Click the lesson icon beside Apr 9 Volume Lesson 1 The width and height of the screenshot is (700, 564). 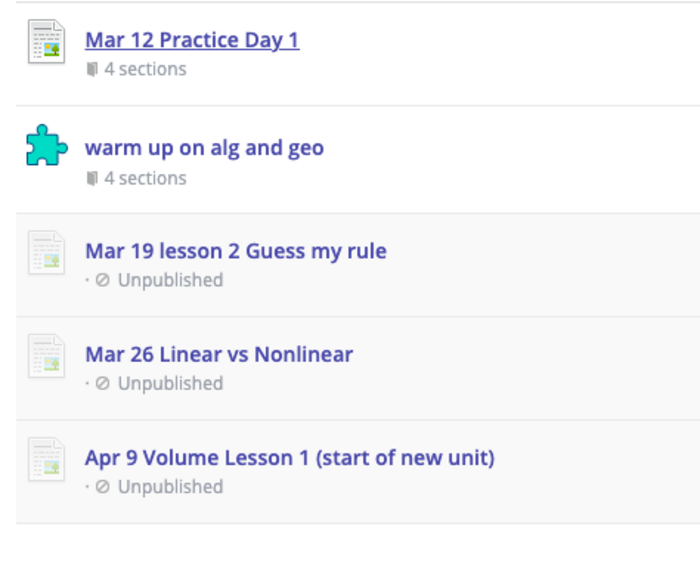47,459
